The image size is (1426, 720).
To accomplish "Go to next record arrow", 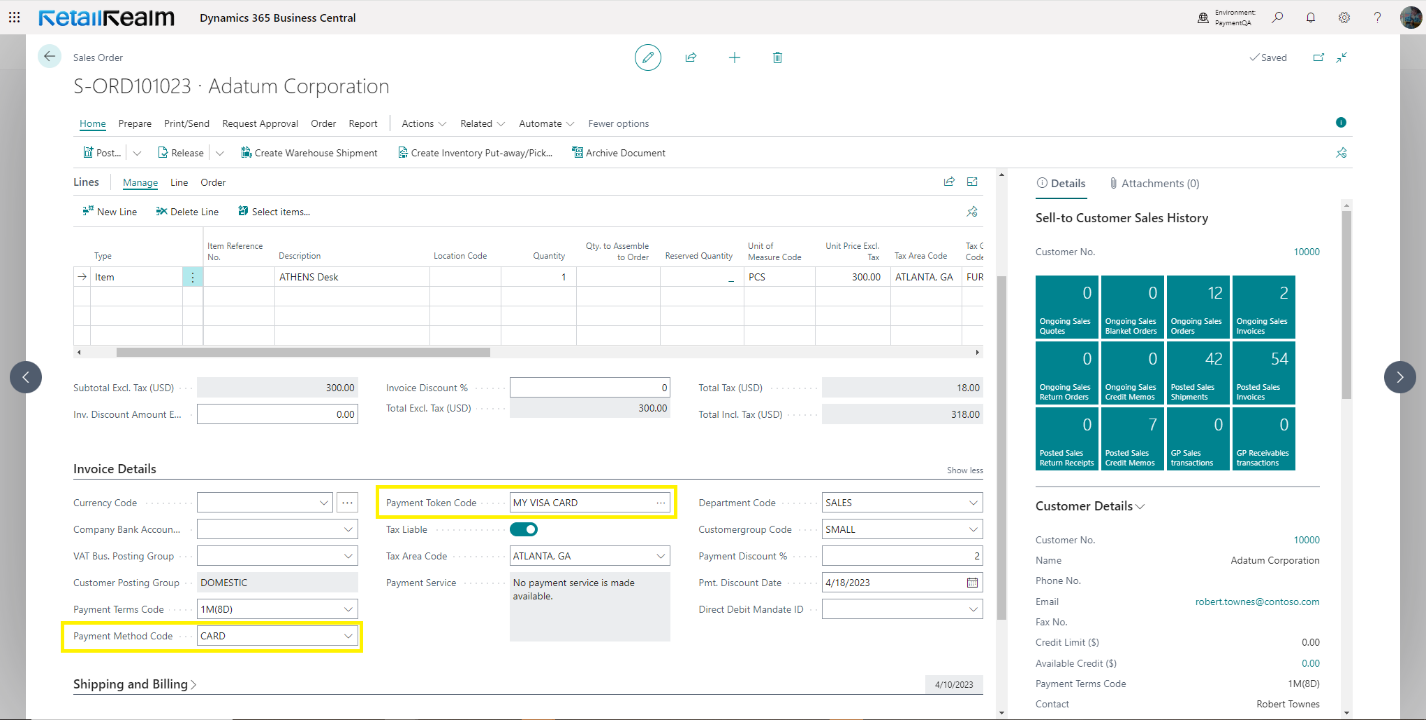I will pos(1400,377).
